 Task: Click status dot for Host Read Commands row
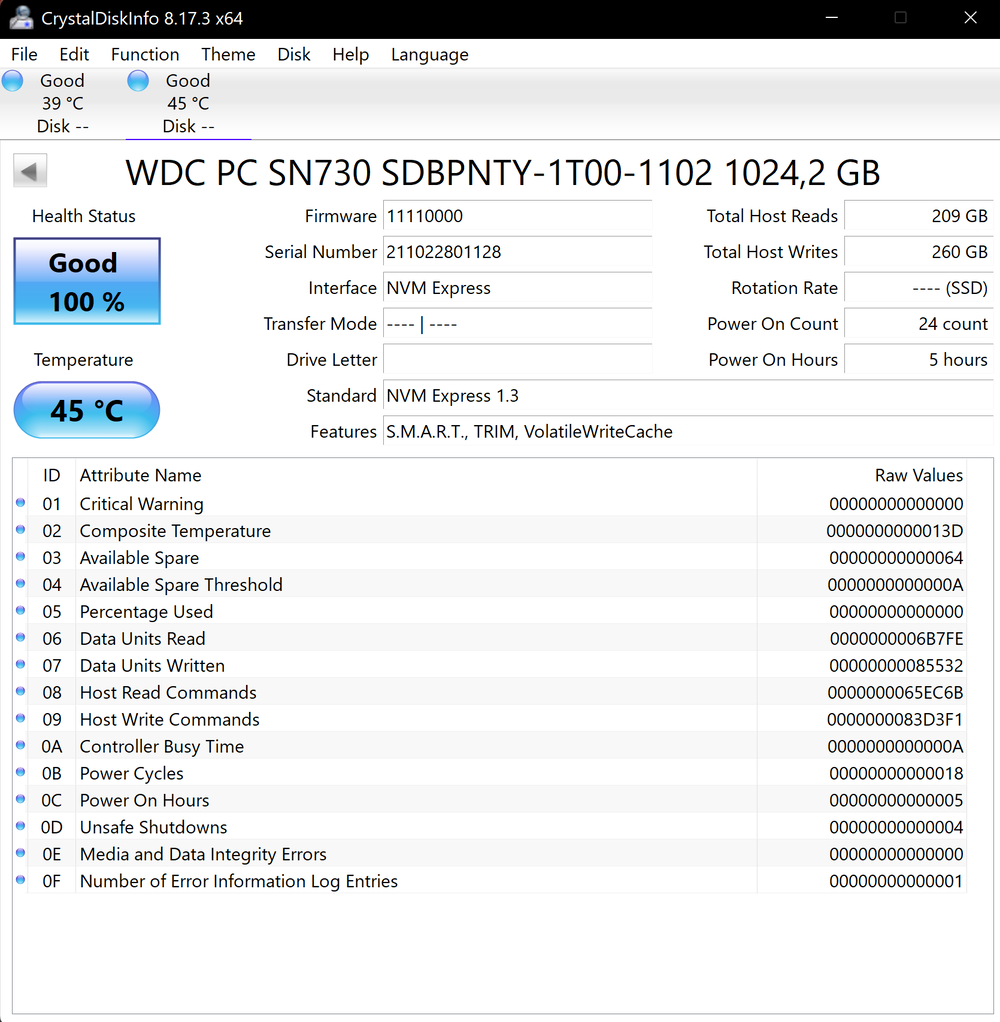pos(20,692)
